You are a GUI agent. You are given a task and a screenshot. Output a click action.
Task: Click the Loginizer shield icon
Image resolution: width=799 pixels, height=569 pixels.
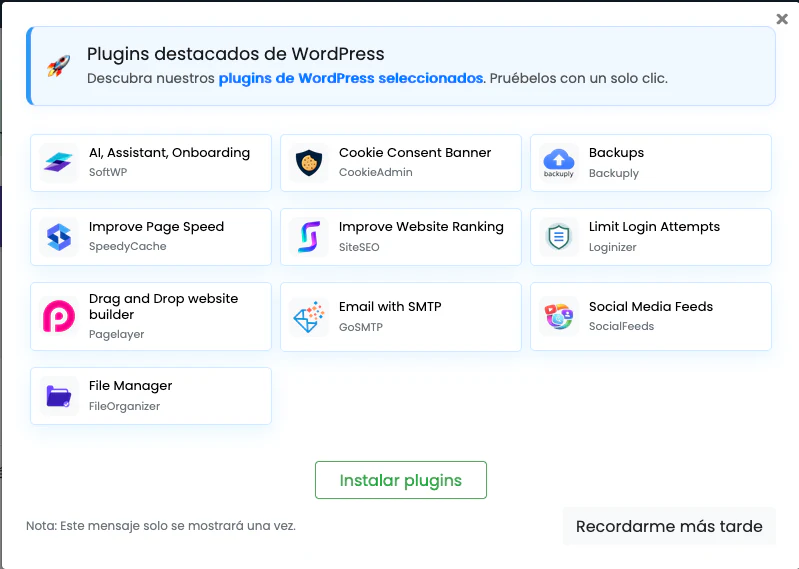pos(559,237)
